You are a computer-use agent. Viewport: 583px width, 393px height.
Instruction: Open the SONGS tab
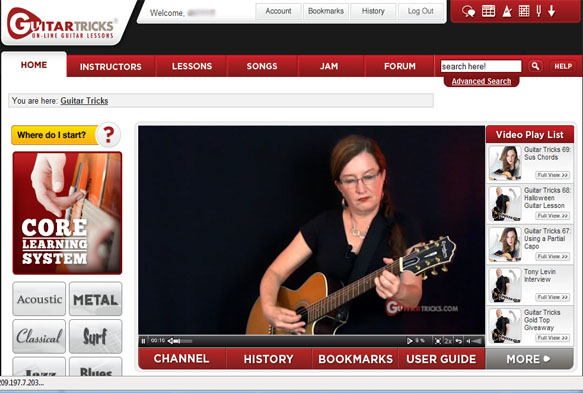click(262, 66)
